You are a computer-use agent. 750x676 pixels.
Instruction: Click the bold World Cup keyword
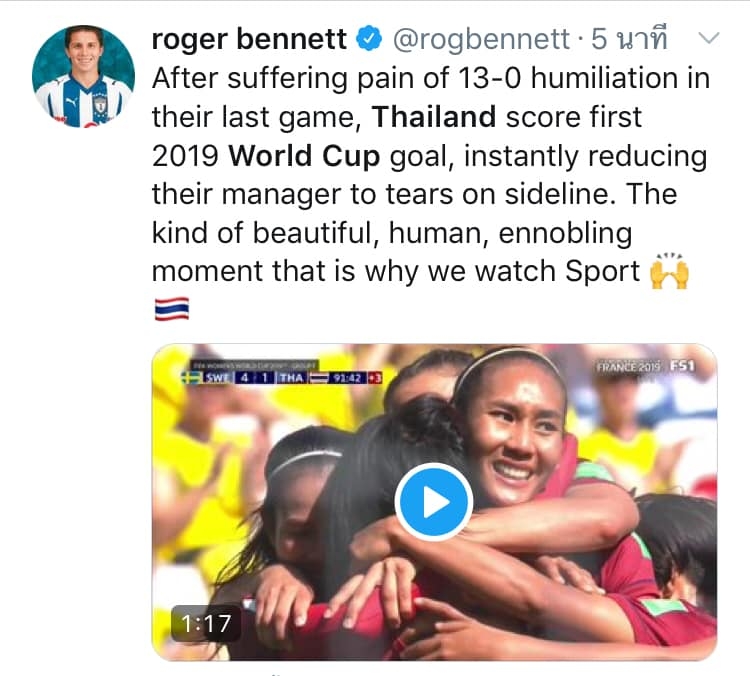305,156
